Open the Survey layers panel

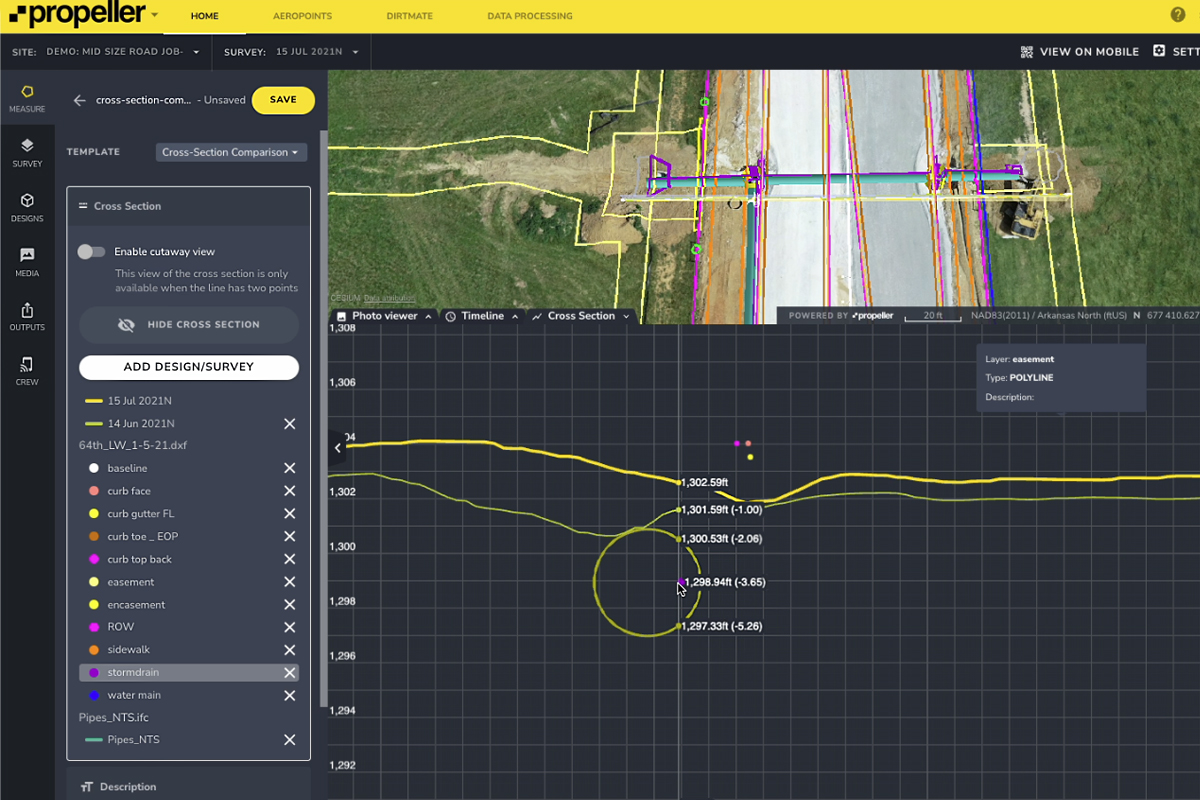pyautogui.click(x=27, y=152)
